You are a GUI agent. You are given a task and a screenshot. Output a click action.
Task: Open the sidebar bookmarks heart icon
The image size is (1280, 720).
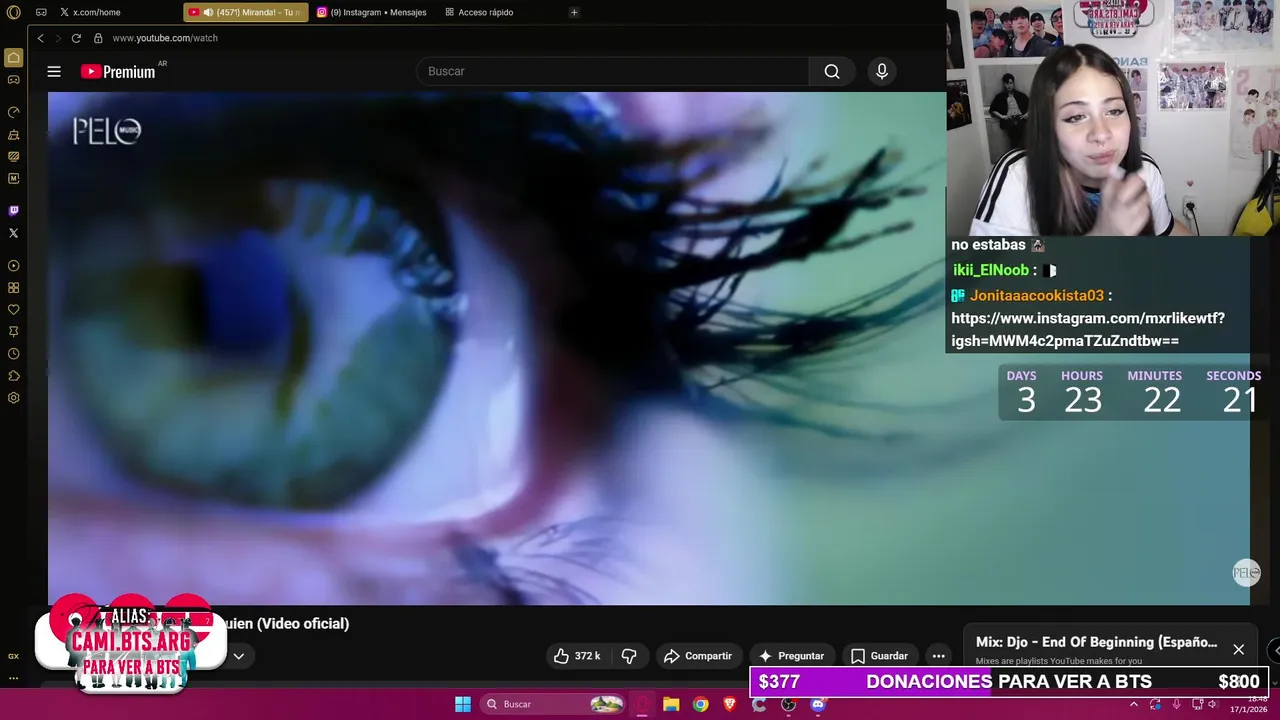pos(13,310)
